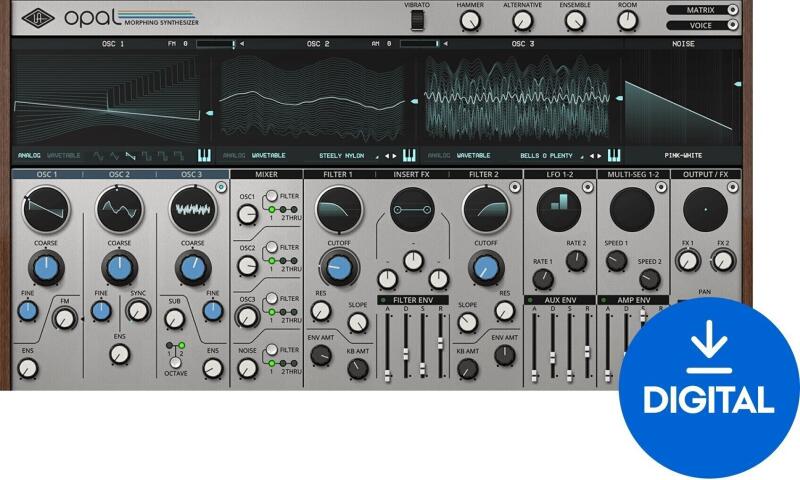The image size is (800, 480).
Task: Select the Multi-Seg 1-2 section header
Action: (634, 174)
